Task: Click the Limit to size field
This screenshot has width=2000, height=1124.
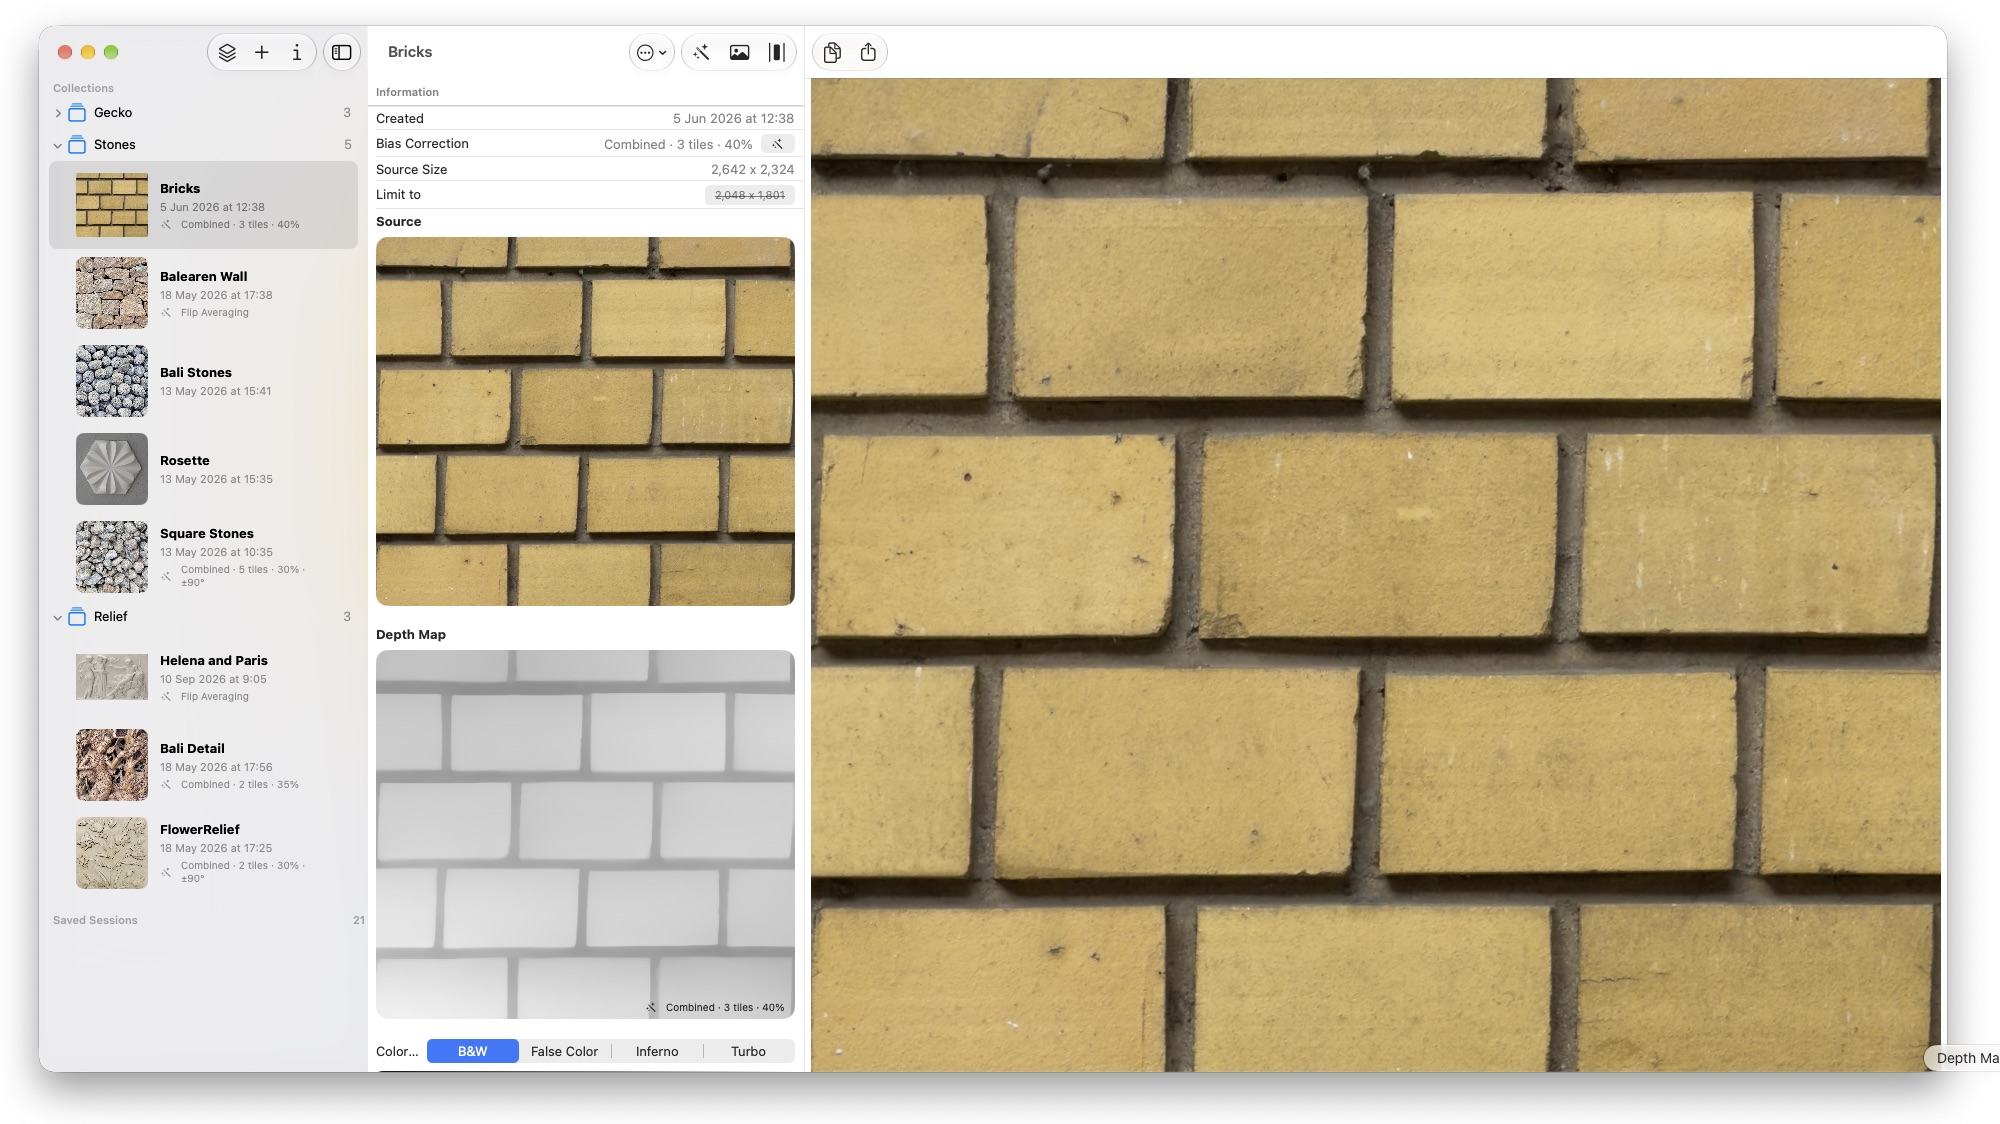Action: click(x=750, y=195)
